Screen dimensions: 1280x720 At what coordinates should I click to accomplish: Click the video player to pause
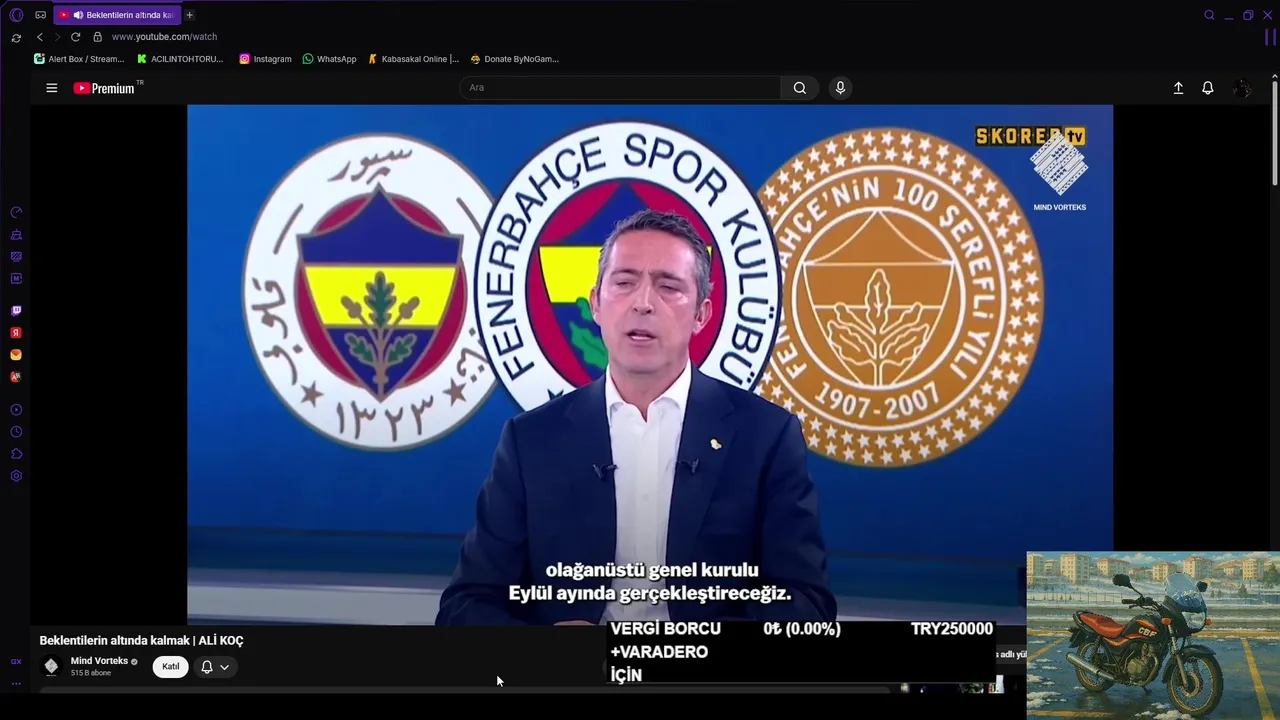pos(650,365)
